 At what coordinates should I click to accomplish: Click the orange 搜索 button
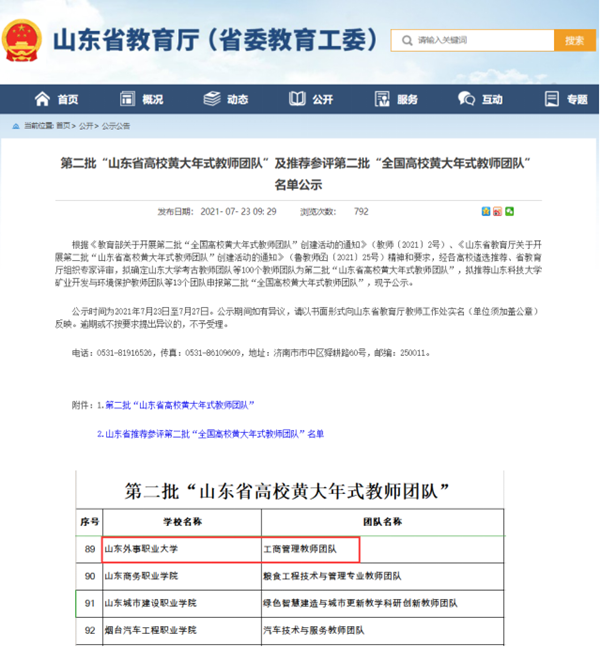click(575, 40)
